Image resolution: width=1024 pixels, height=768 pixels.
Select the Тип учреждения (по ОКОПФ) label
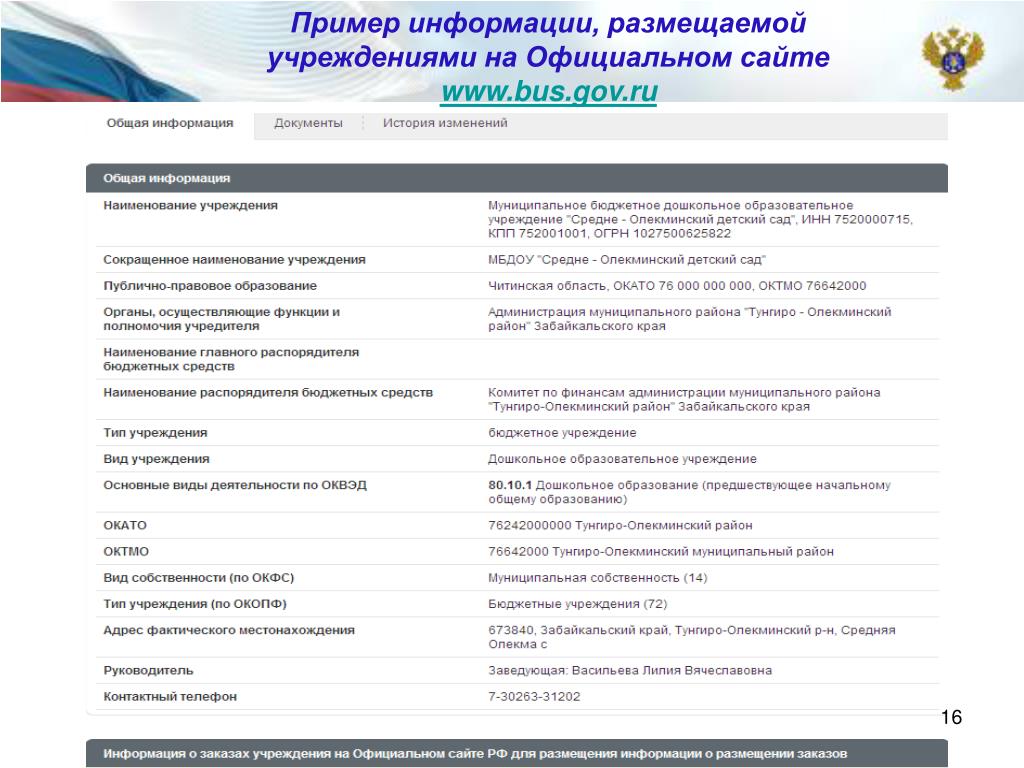point(195,603)
